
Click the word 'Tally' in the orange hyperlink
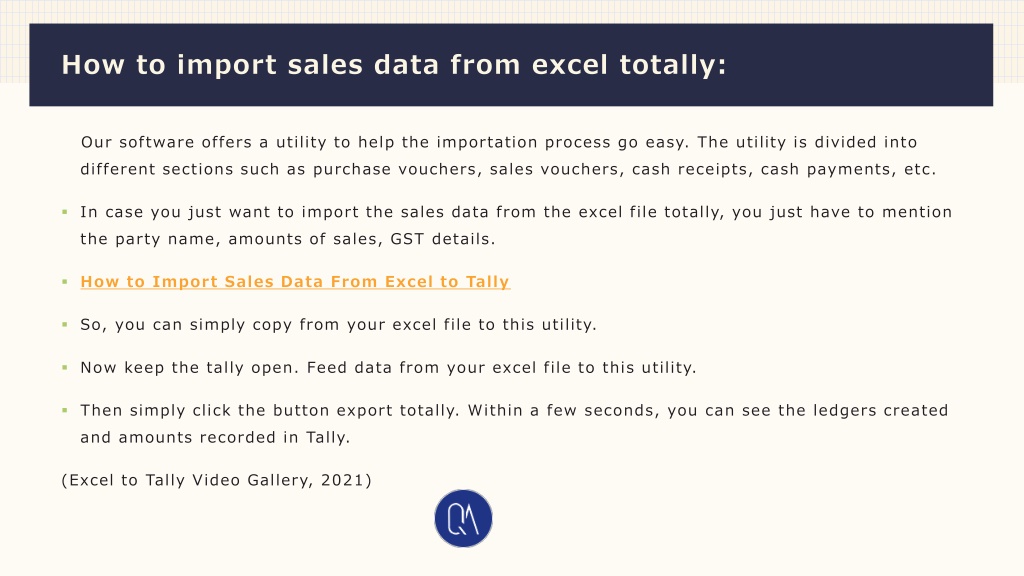coord(487,281)
